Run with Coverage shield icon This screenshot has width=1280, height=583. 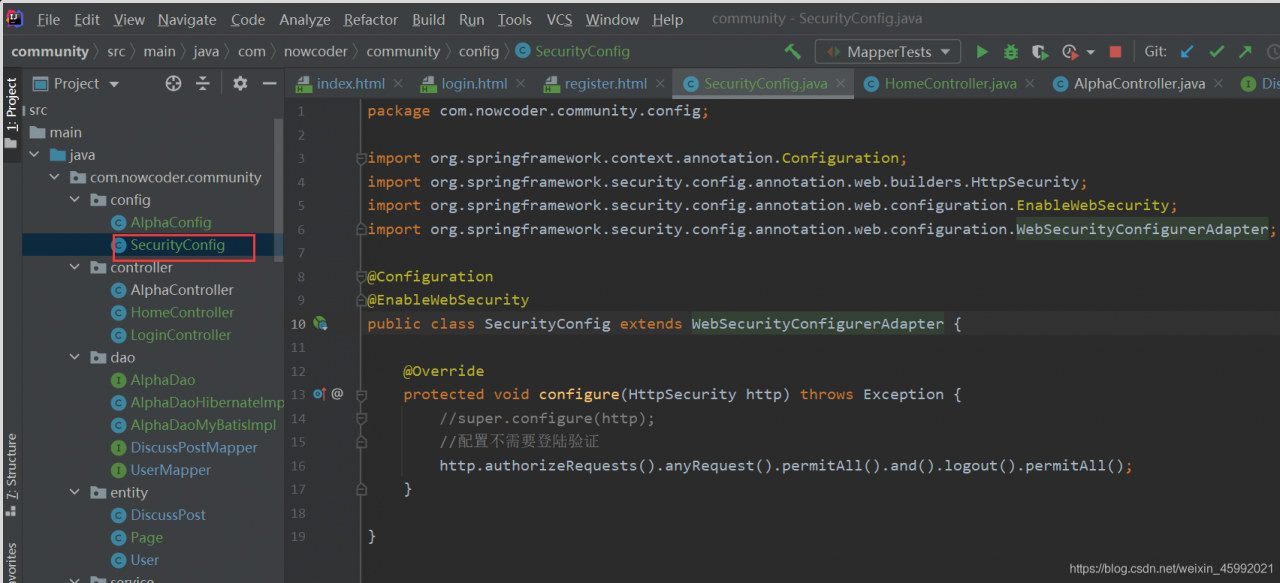1040,52
